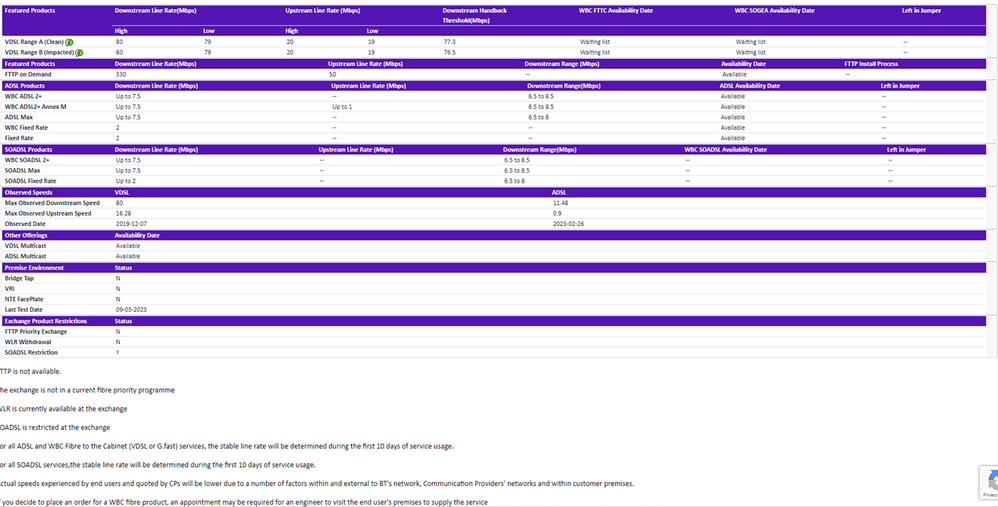Viewport: 998px width, 507px height.
Task: Click the Premise Environment section header
Action: point(34,268)
